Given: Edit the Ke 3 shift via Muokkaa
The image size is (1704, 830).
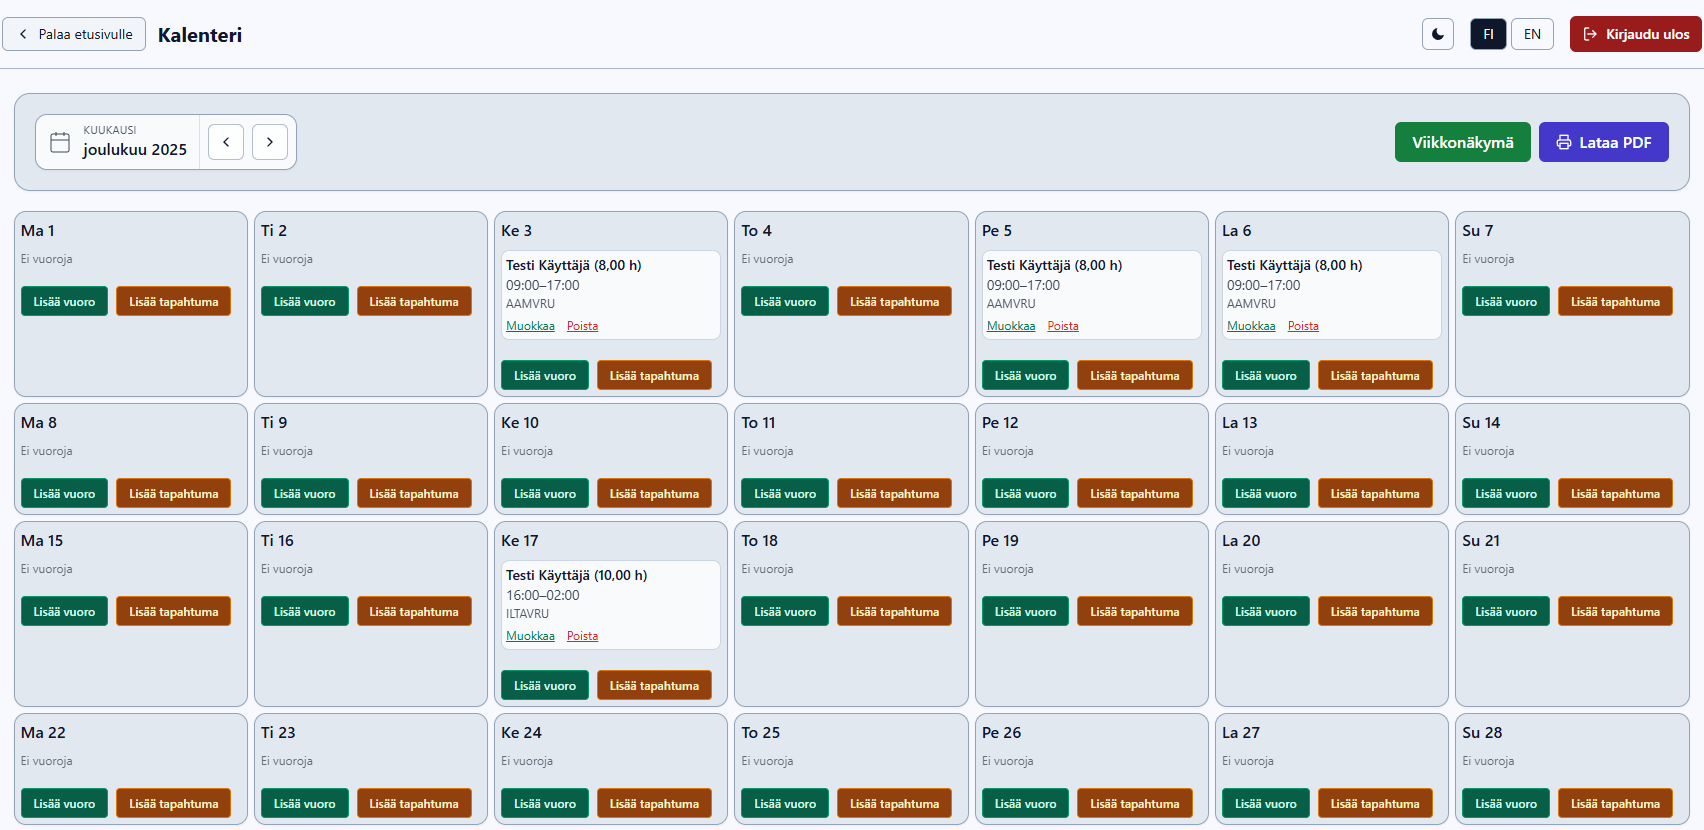Looking at the screenshot, I should point(530,326).
